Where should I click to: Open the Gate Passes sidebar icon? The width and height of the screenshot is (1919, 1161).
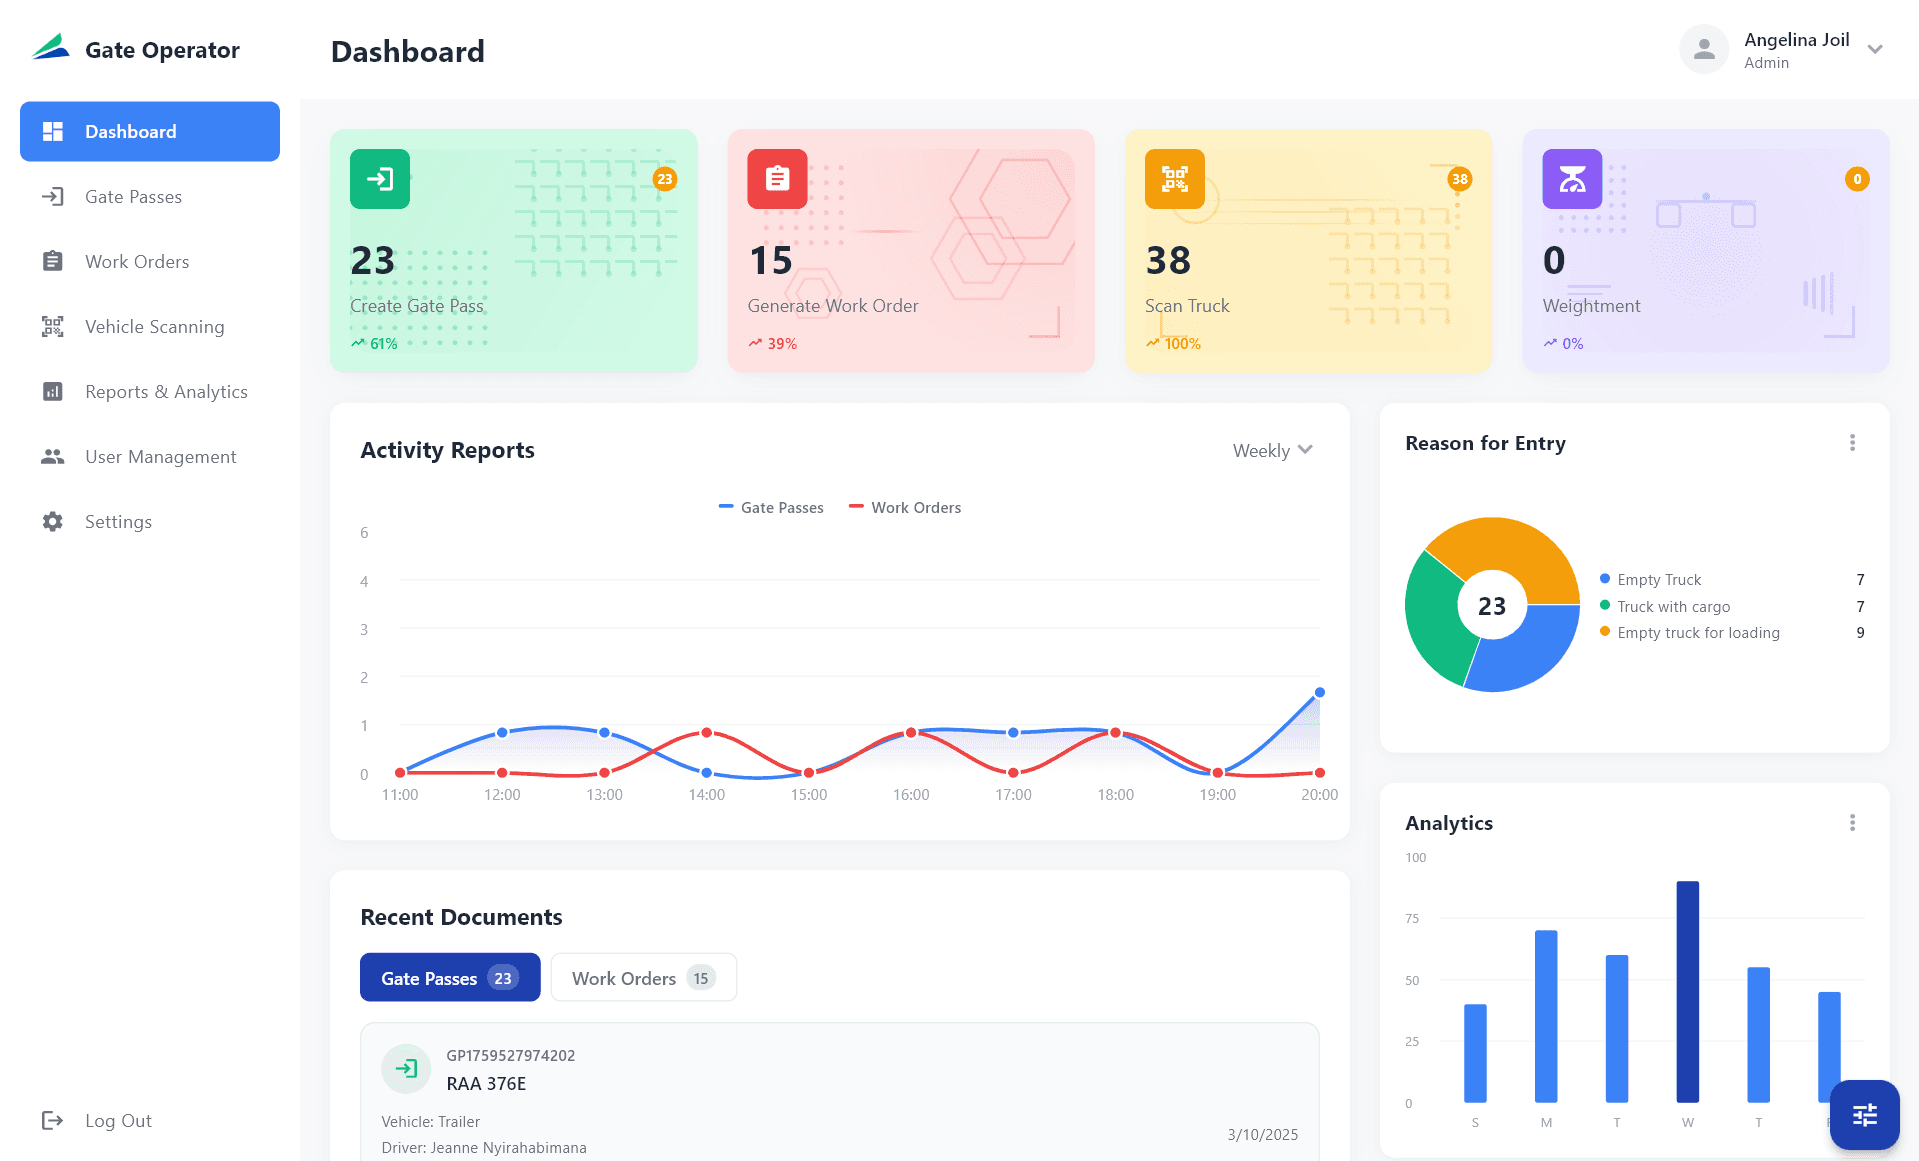(53, 196)
